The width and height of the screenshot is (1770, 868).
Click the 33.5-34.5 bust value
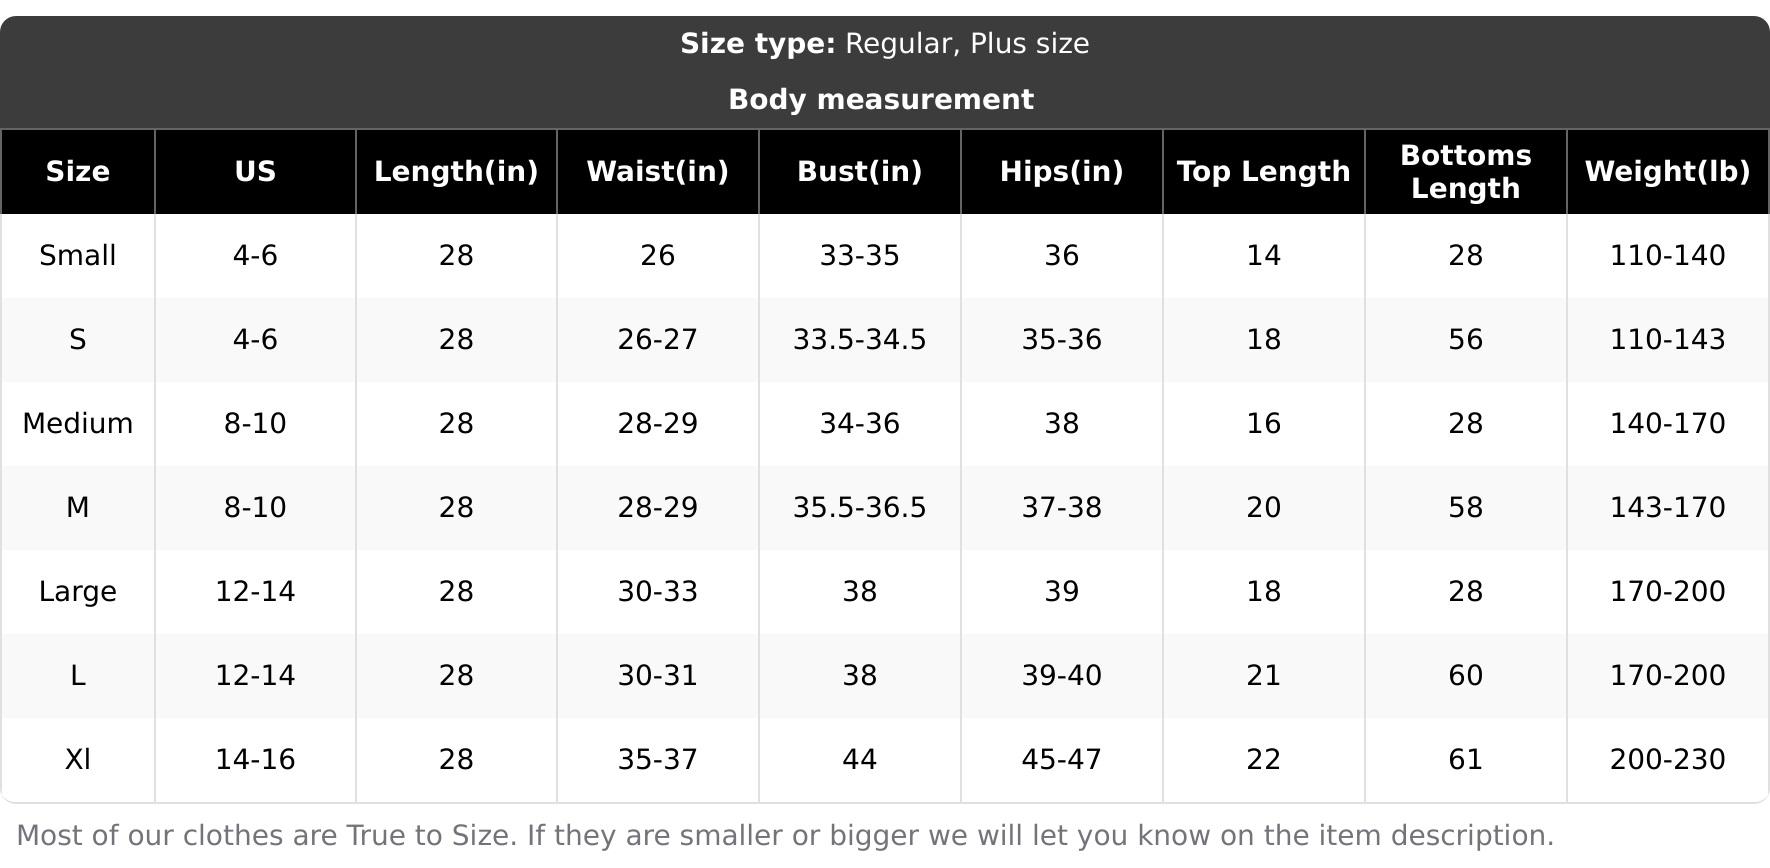point(860,340)
